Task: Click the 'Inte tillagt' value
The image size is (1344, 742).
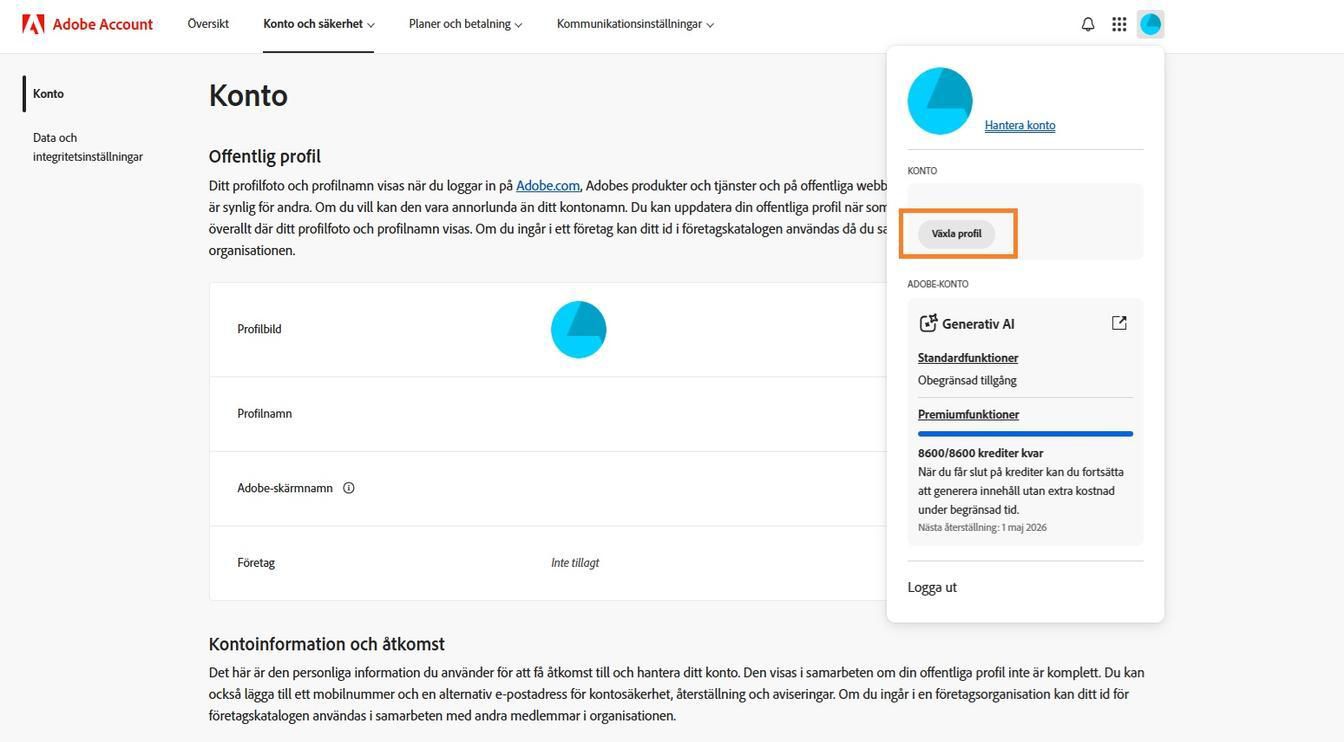Action: [x=575, y=563]
